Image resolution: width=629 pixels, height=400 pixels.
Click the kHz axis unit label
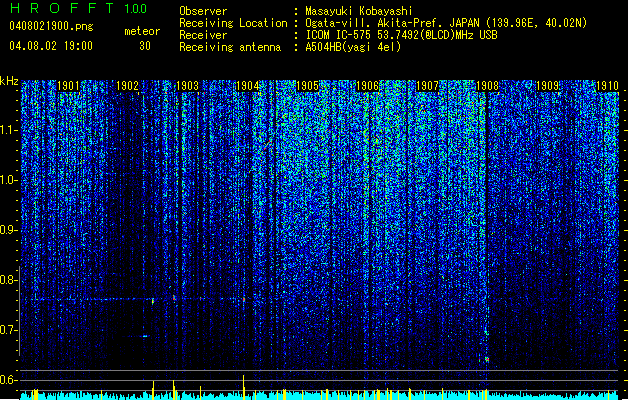(x=9, y=81)
